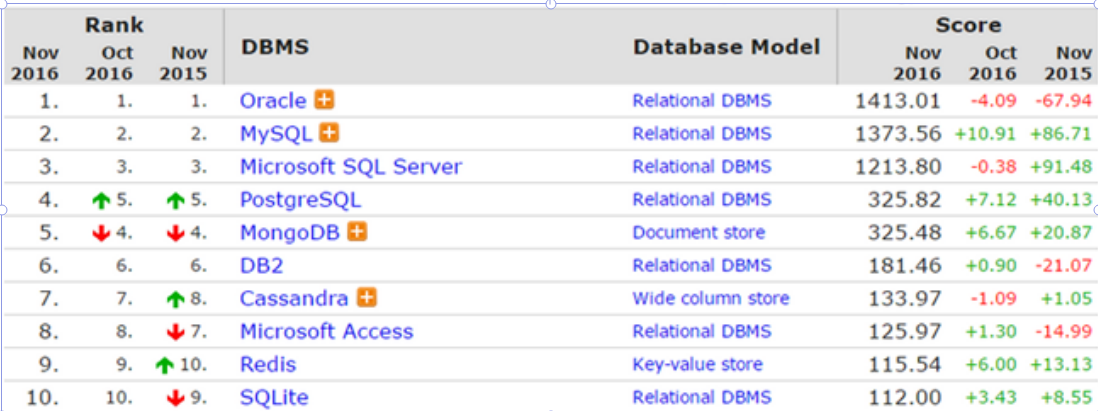Click Document store link for MongoDB
This screenshot has width=1098, height=411.
click(699, 232)
